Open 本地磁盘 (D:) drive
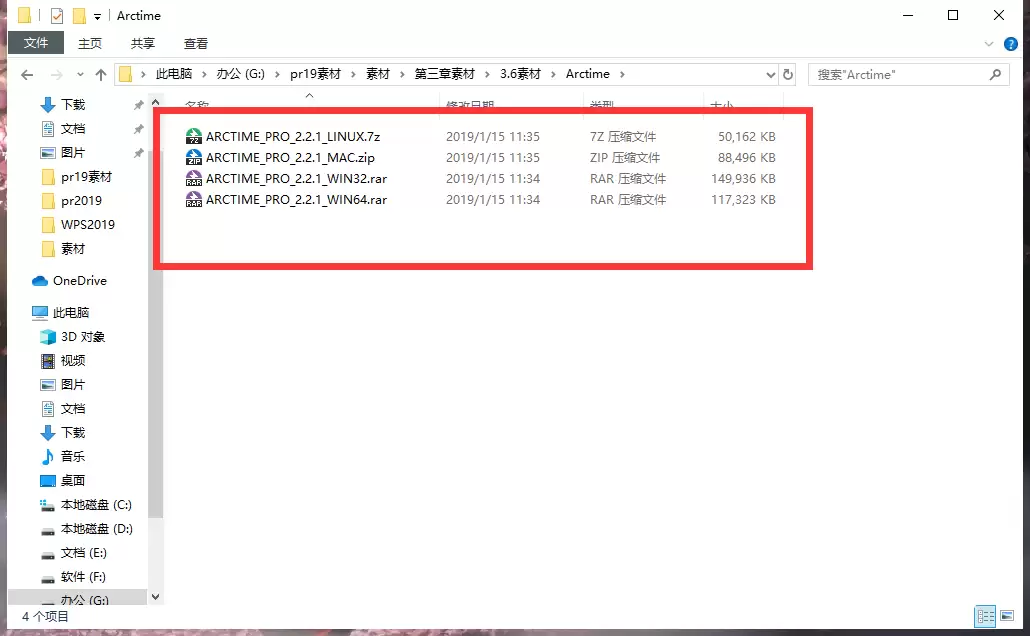1030x636 pixels. coord(97,529)
